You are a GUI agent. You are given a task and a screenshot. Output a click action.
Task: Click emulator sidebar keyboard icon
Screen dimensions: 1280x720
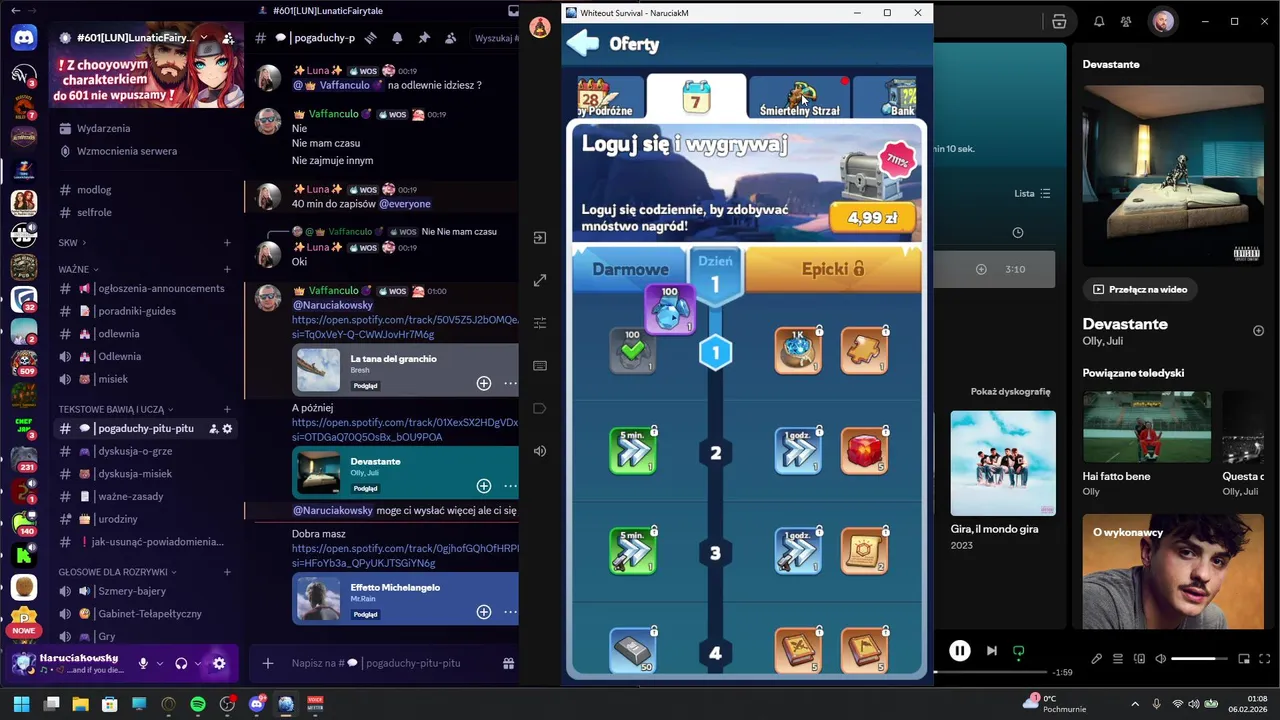tap(540, 366)
